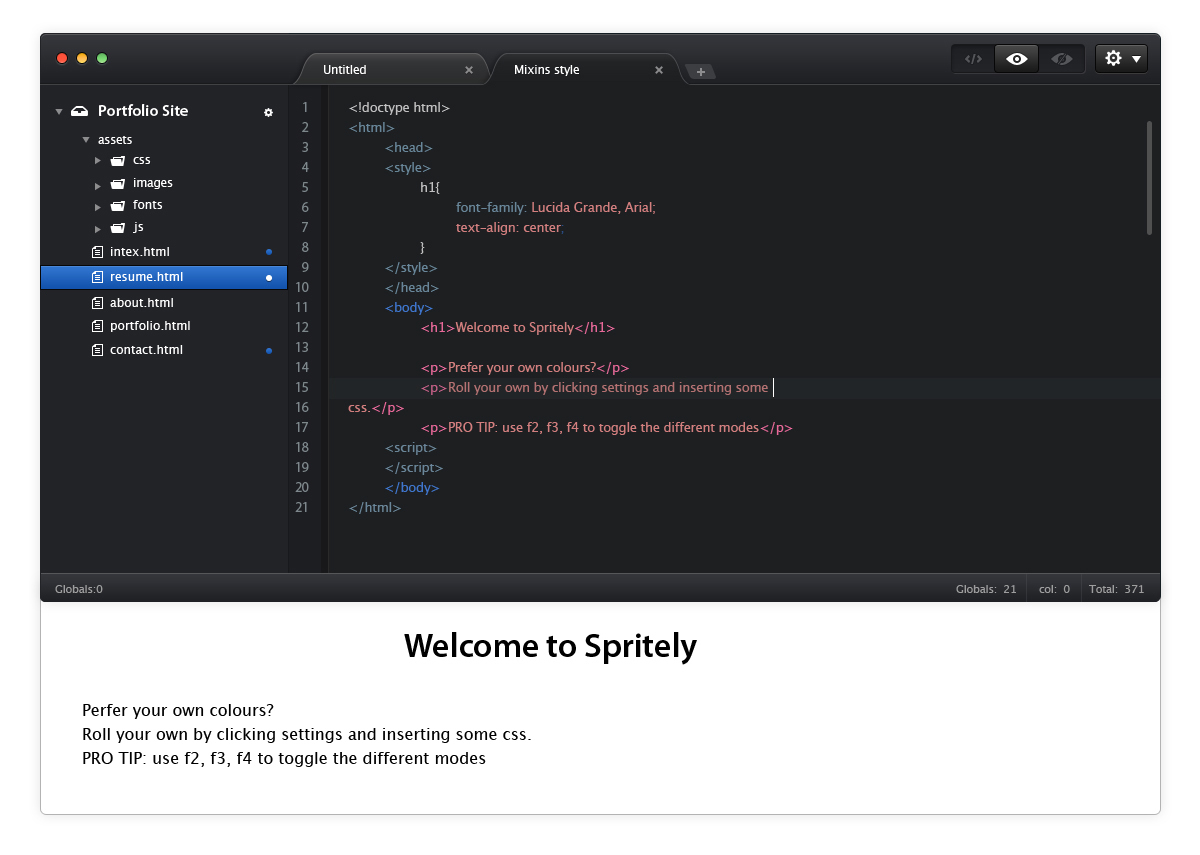
Task: Select the eye preview mode button
Action: click(x=1017, y=59)
